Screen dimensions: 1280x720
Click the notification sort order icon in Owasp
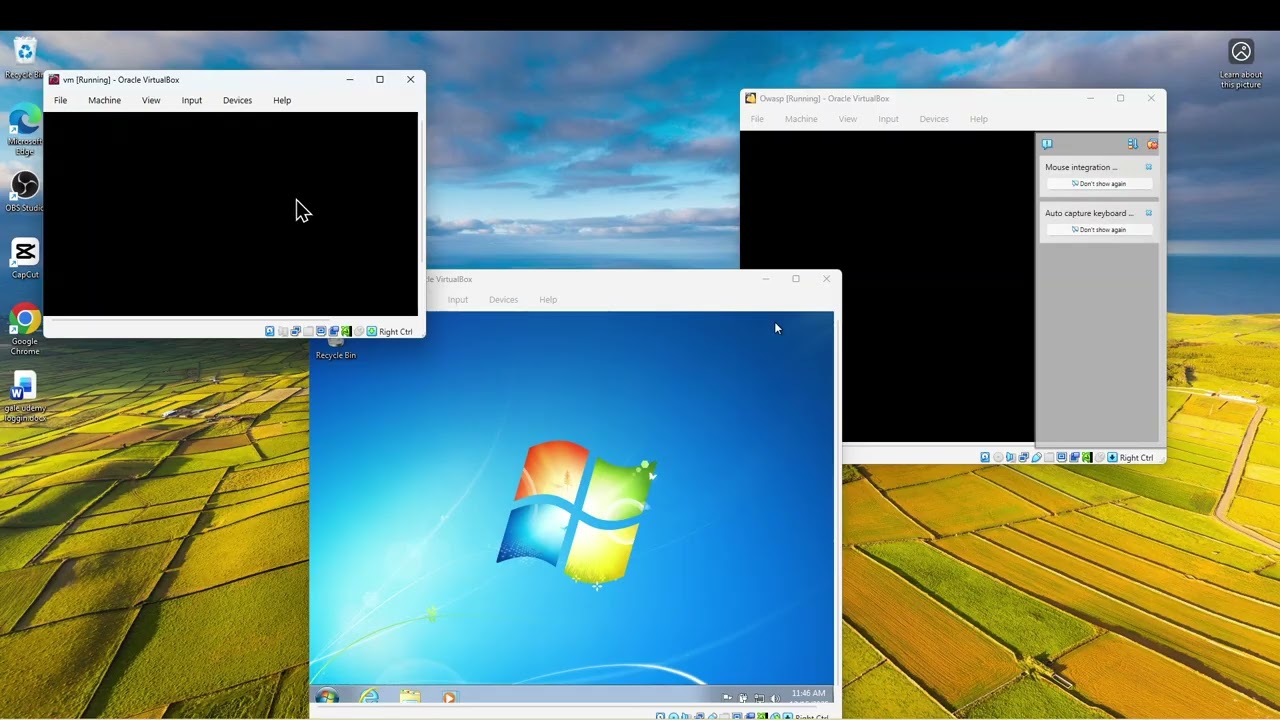pyautogui.click(x=1133, y=144)
